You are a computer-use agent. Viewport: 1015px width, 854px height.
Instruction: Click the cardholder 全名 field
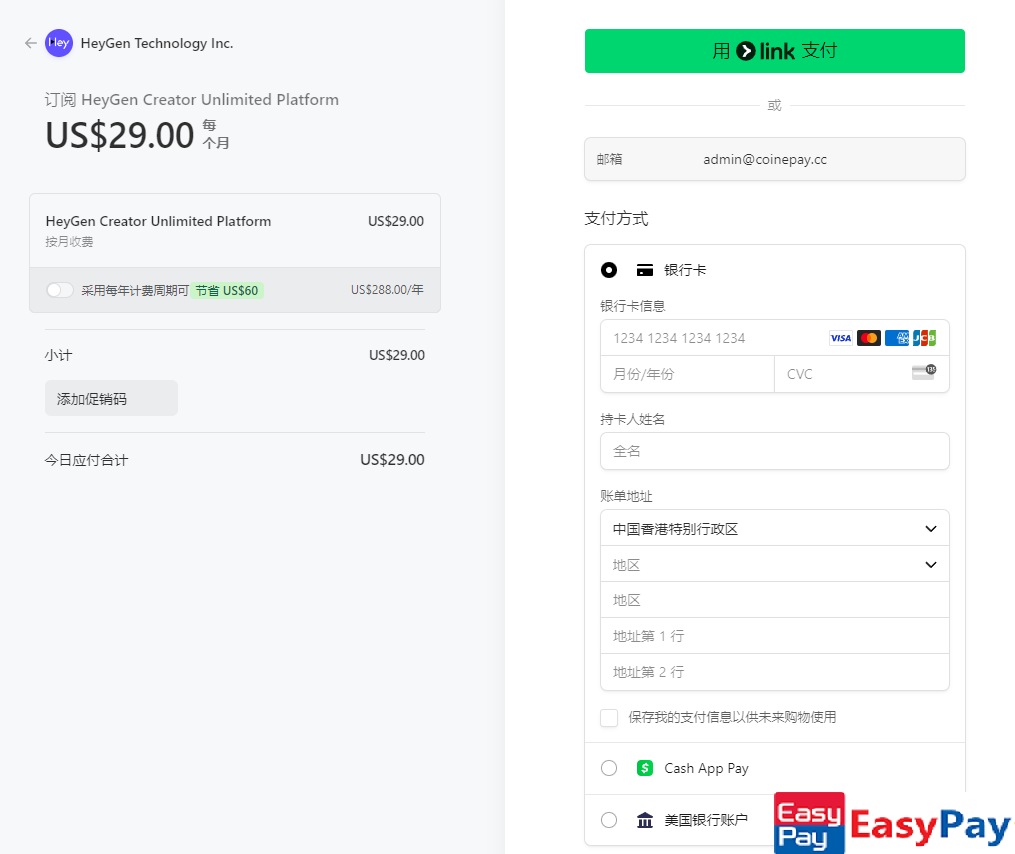coord(775,451)
